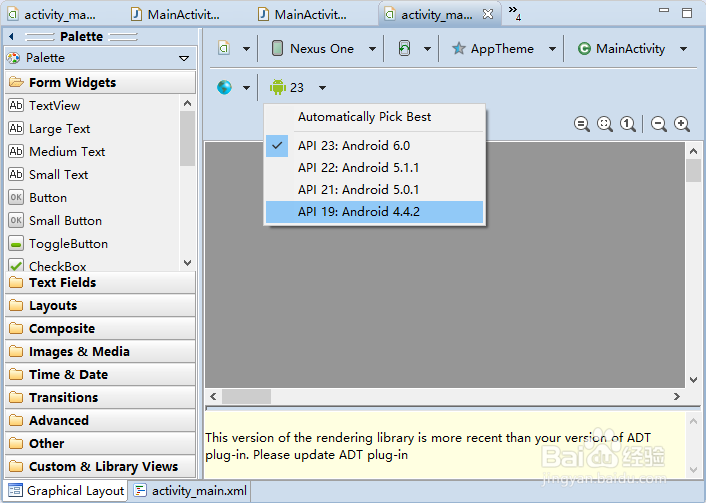Select API 21: Android 5.0.1
Screen dimensions: 706x503
coord(374,190)
